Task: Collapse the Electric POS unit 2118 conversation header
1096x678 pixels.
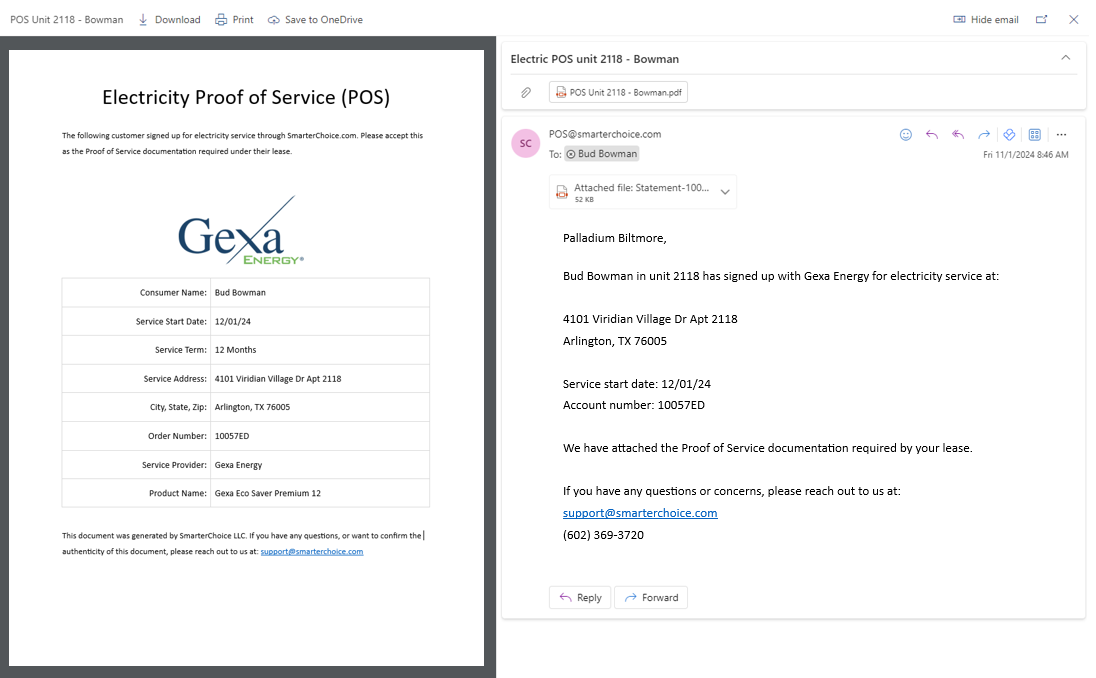Action: tap(1065, 58)
